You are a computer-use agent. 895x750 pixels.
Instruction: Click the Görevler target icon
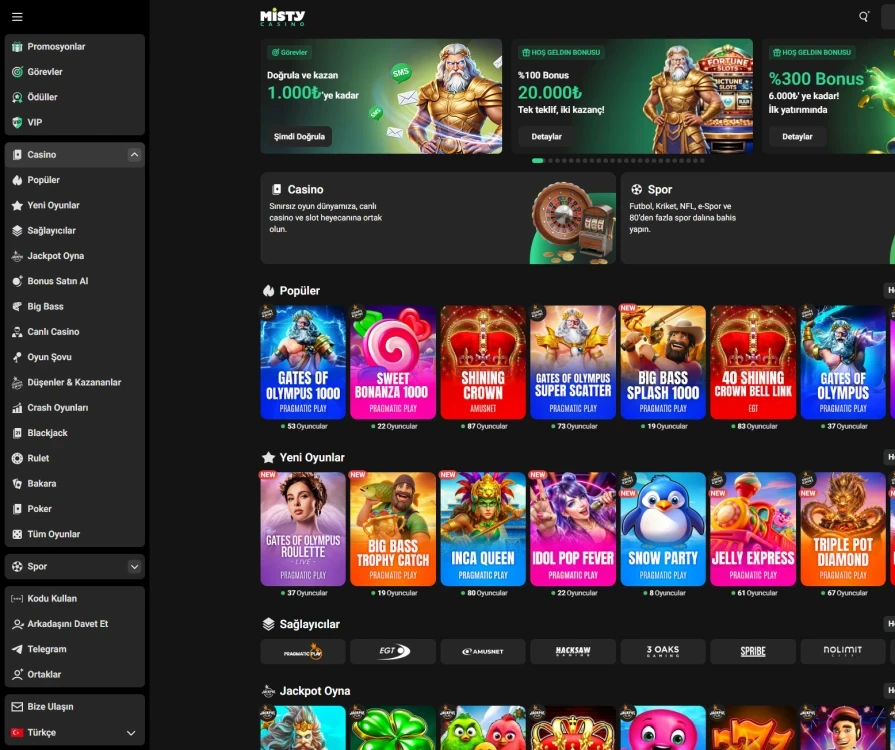17,72
